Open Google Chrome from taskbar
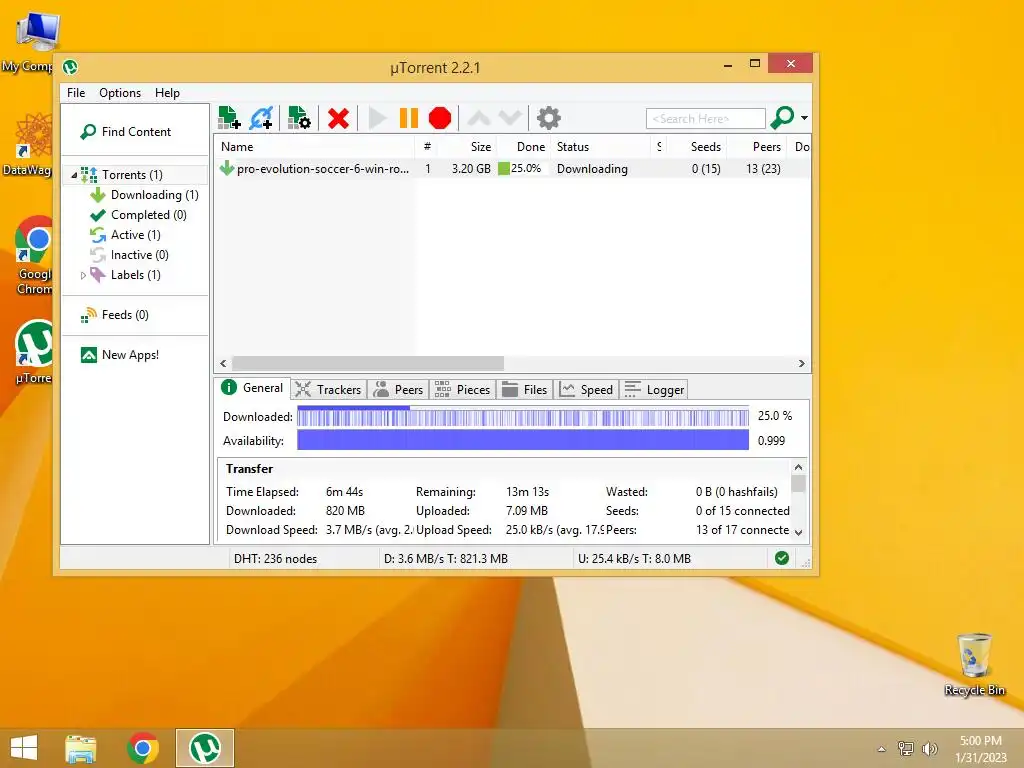The width and height of the screenshot is (1024, 768). pyautogui.click(x=143, y=748)
